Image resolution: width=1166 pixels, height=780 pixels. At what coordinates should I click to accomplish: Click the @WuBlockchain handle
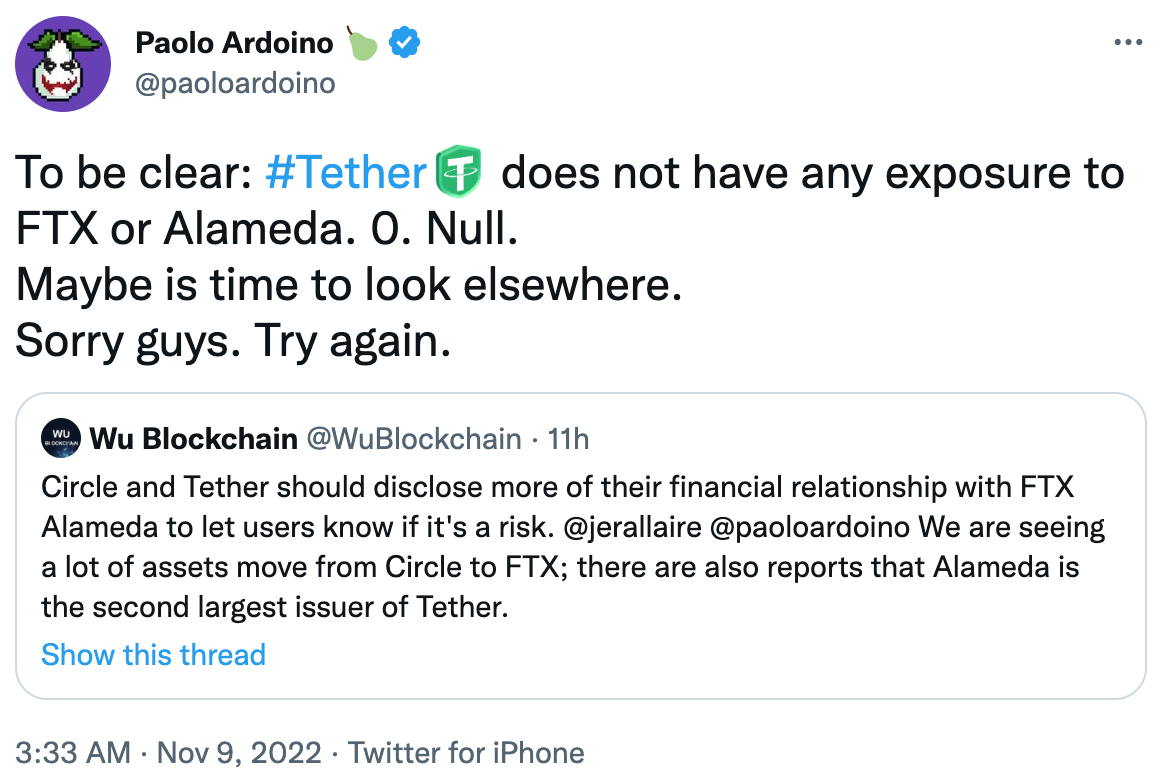pos(414,439)
